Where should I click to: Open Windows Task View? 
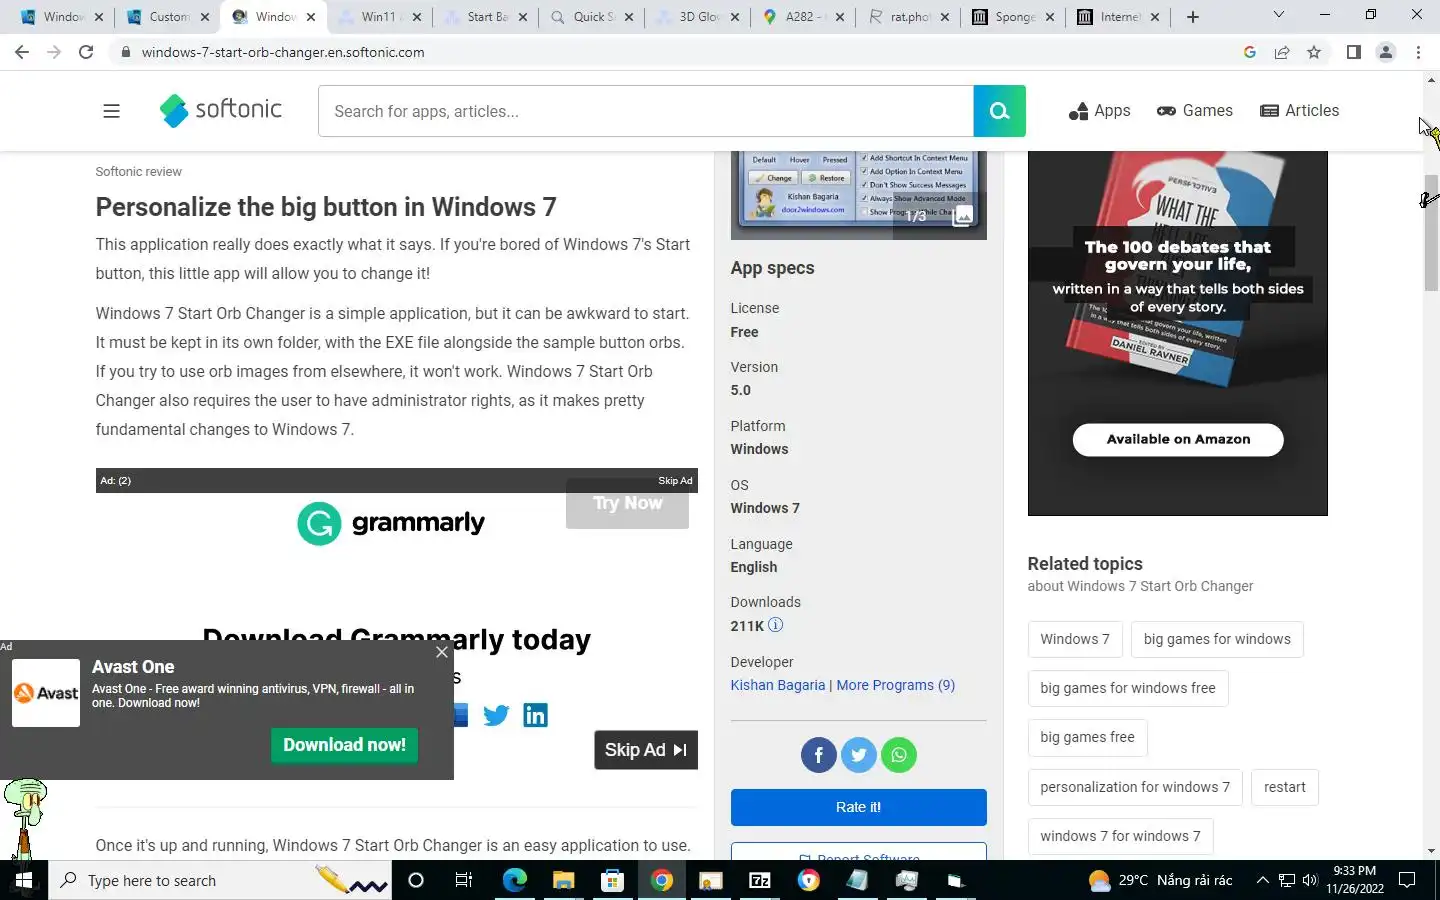point(464,880)
